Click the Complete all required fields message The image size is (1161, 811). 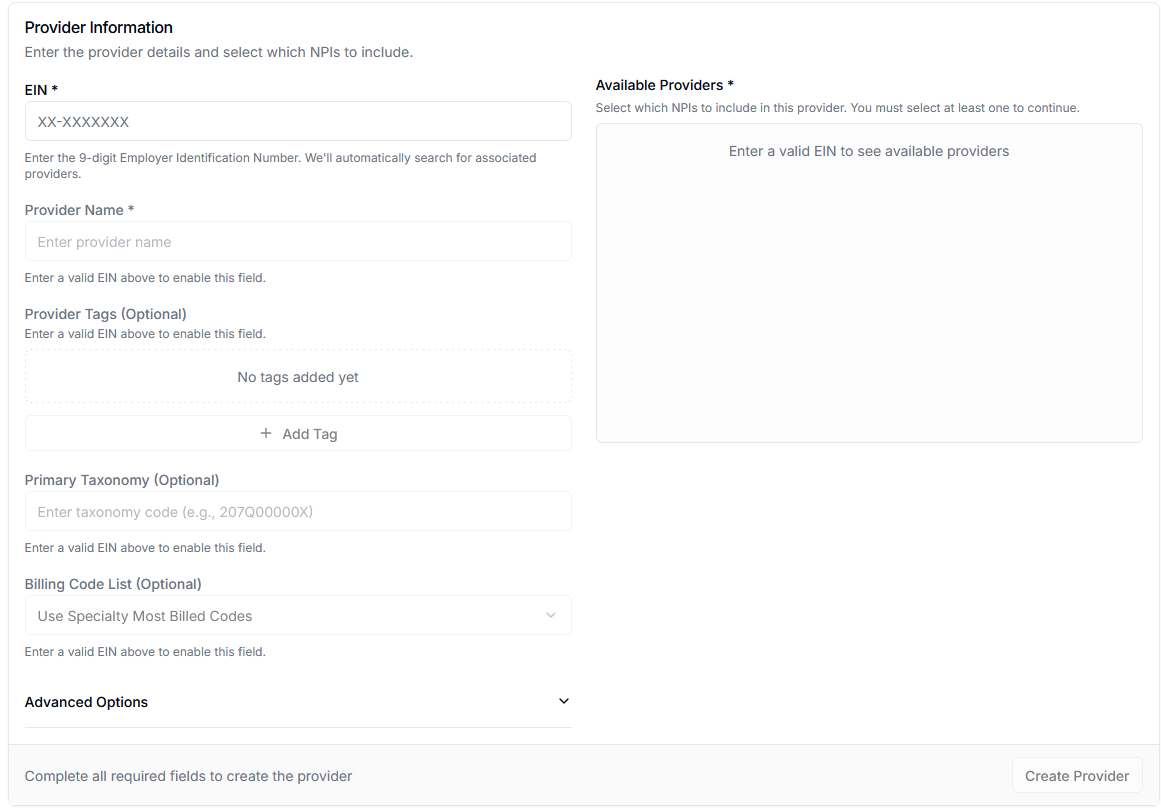tap(188, 775)
